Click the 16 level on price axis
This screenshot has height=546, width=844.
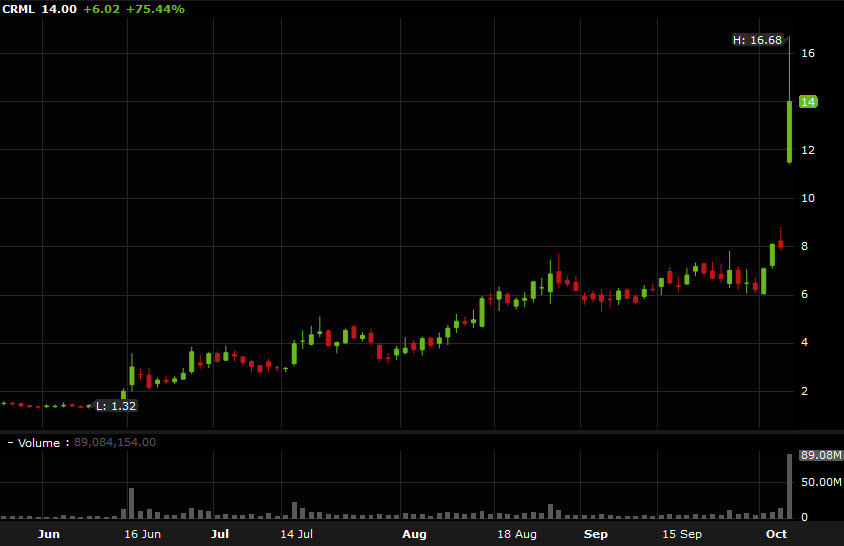click(x=807, y=53)
